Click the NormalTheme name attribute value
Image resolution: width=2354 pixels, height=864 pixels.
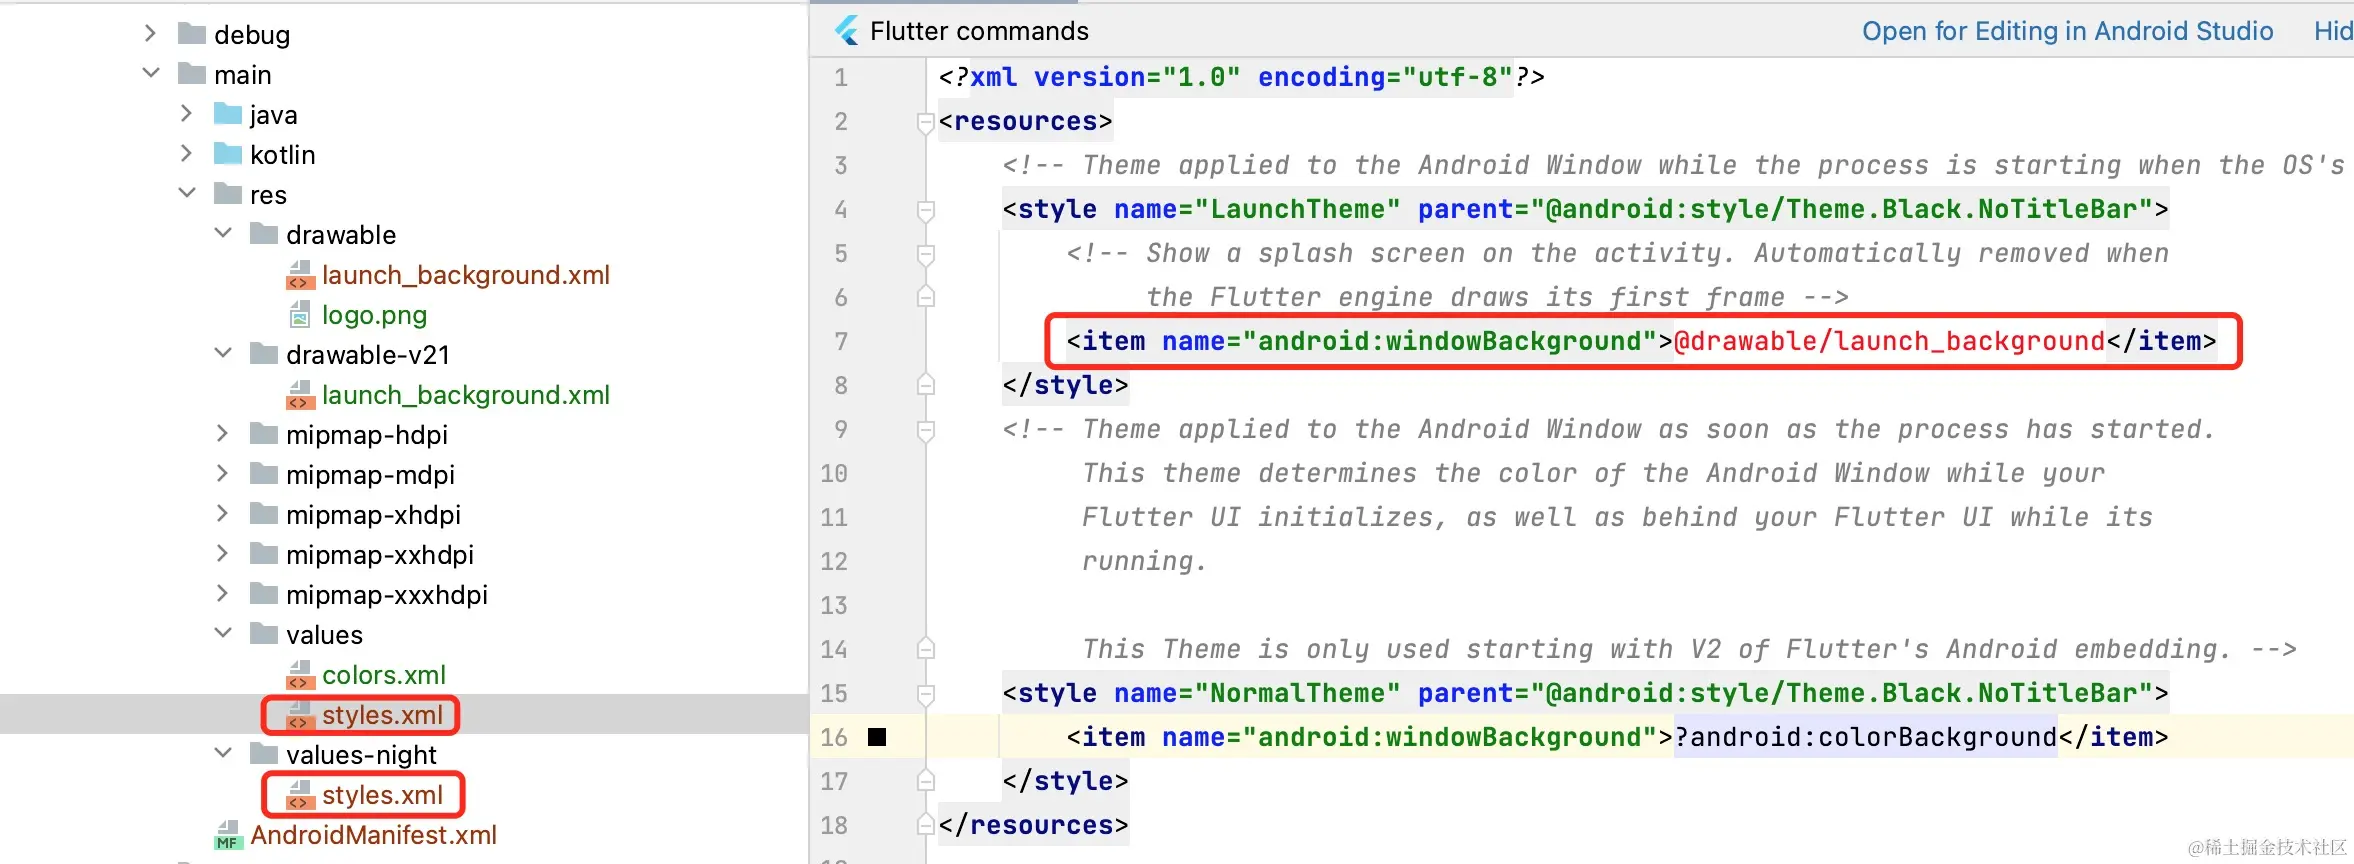(1297, 693)
